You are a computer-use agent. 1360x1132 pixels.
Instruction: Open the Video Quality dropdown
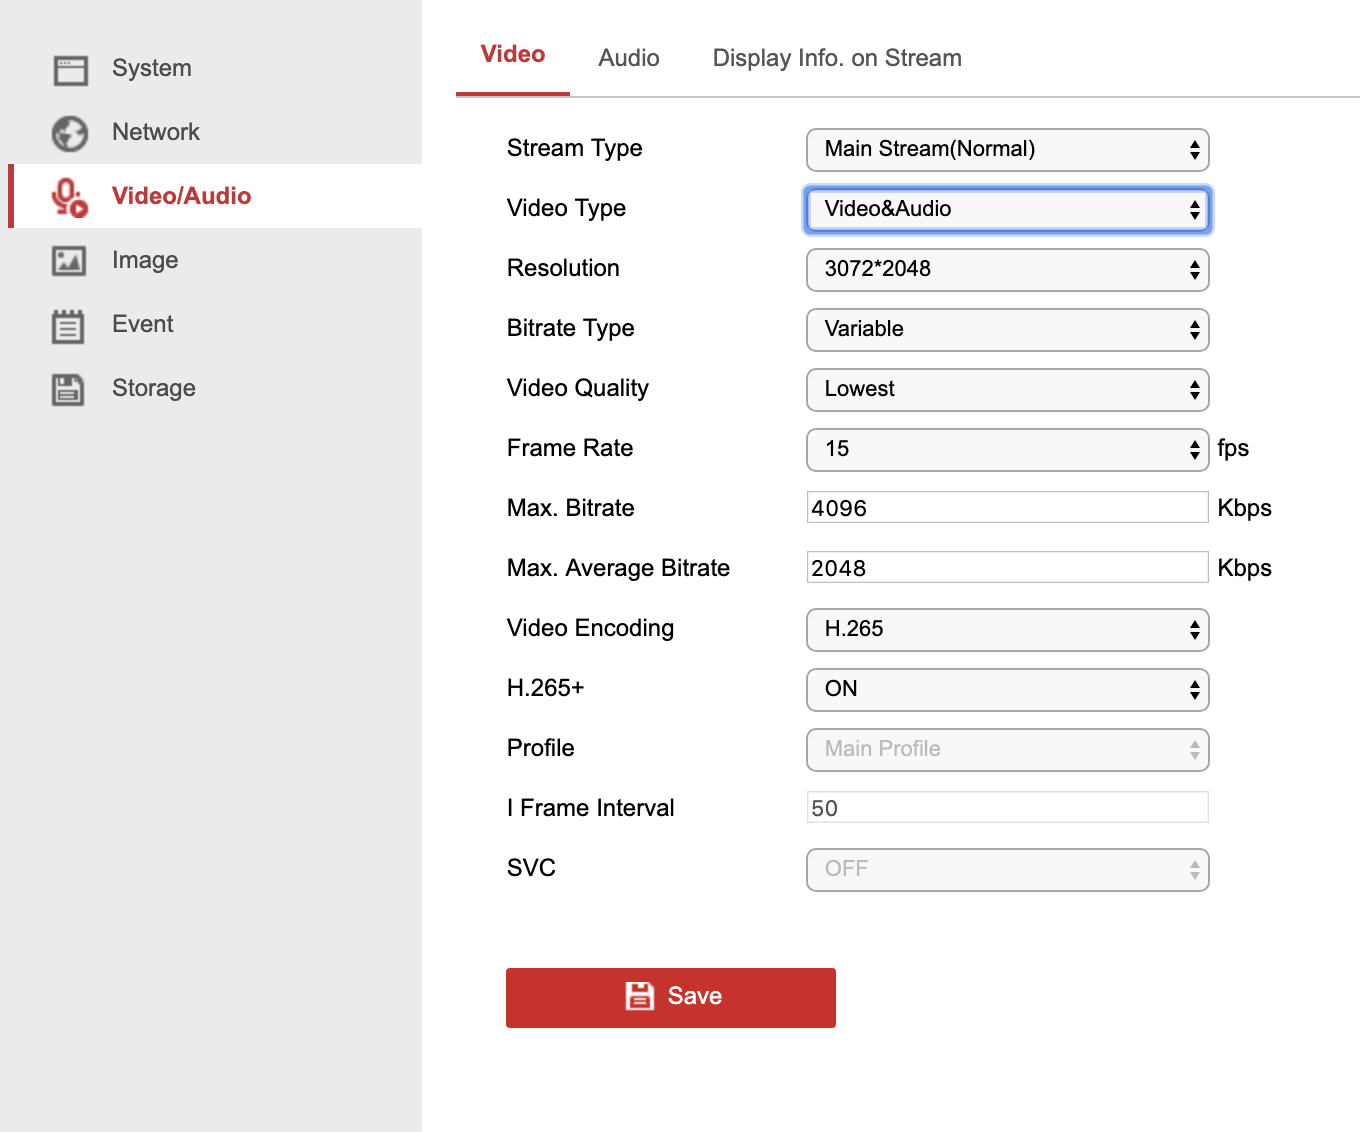click(x=1007, y=390)
